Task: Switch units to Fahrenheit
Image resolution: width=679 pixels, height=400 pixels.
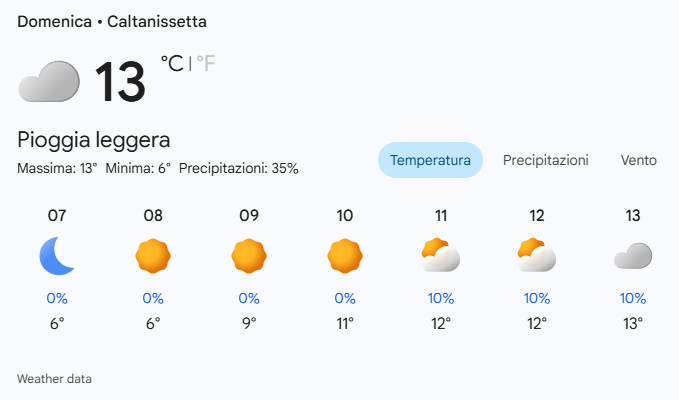Action: click(206, 64)
